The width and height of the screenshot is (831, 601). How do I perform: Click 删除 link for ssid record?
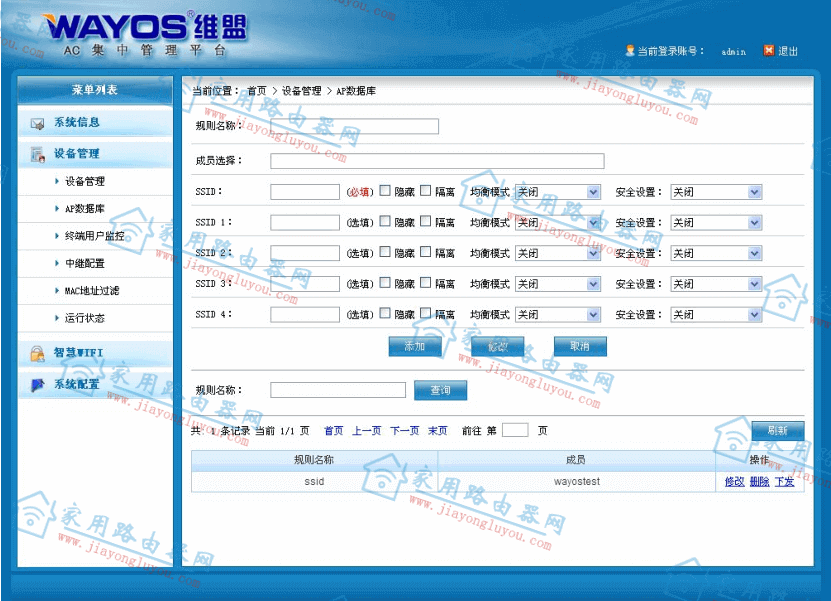(x=759, y=481)
